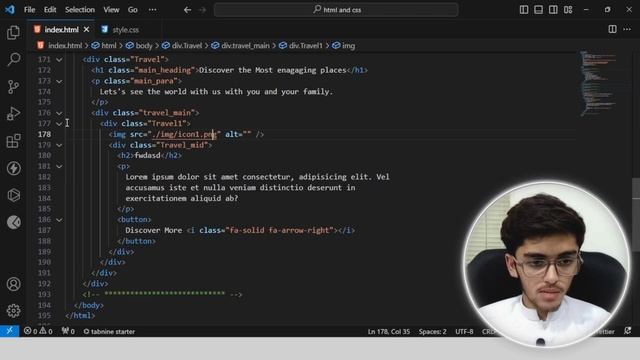The height and width of the screenshot is (360, 640).
Task: Click Ln 178, Col 35 in status bar
Action: [x=389, y=331]
